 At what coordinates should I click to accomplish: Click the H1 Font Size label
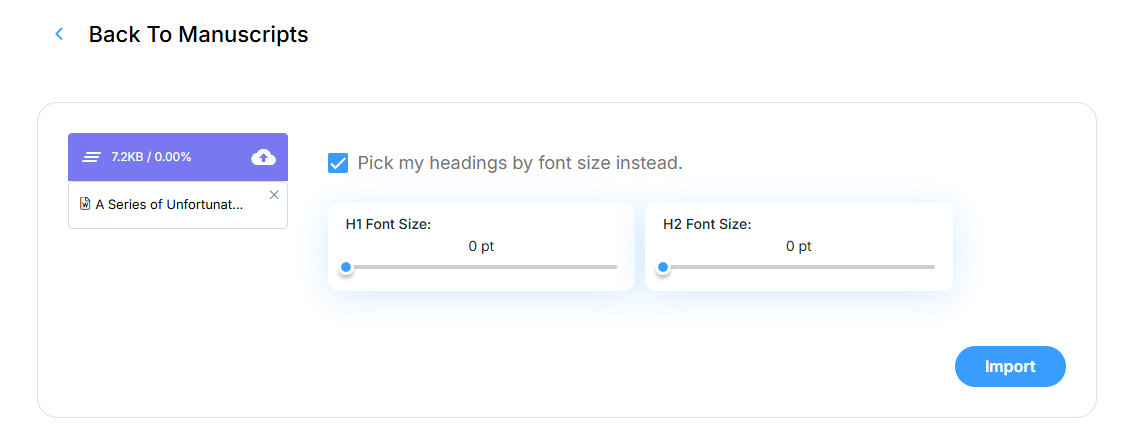[388, 224]
